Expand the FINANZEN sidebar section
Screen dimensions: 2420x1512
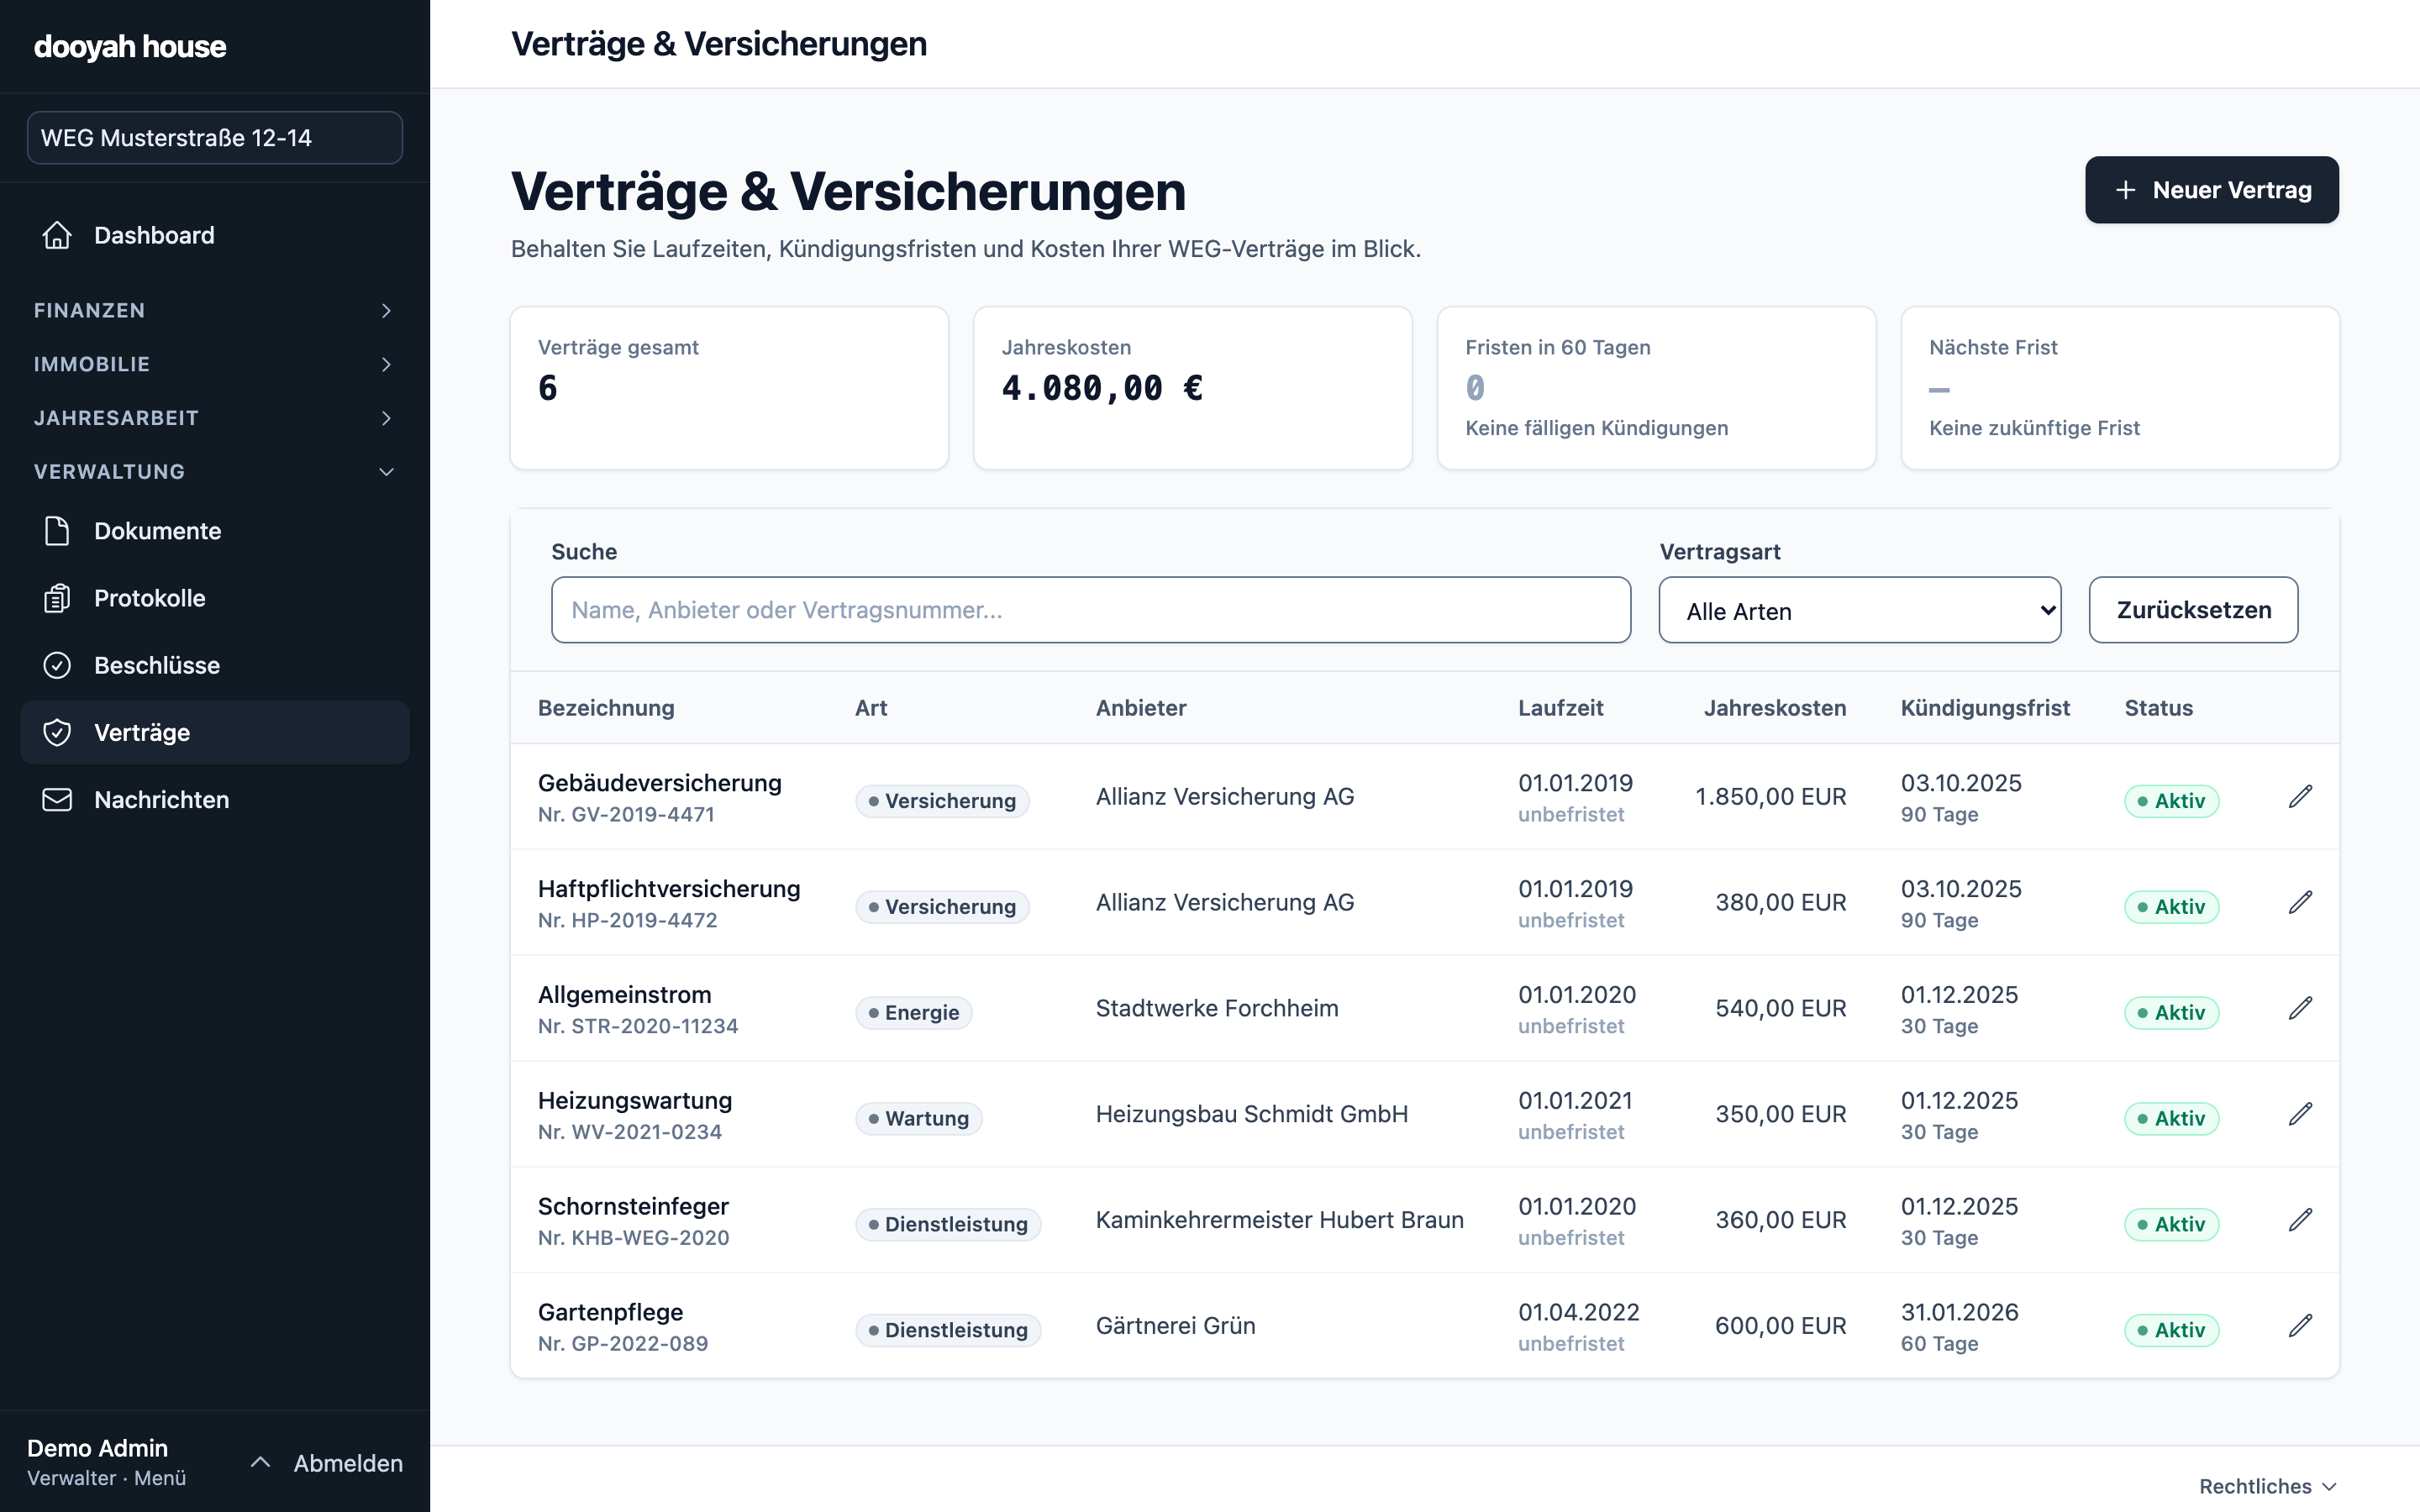[214, 310]
